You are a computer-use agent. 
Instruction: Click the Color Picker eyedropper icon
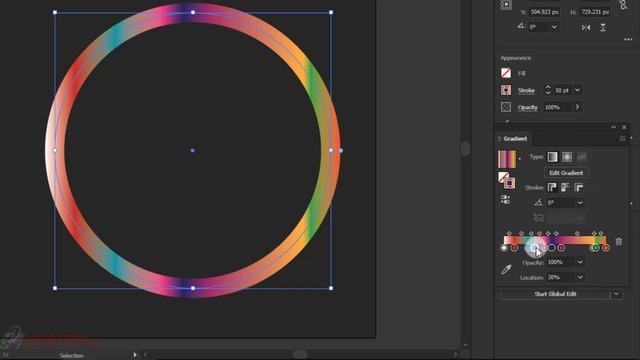click(506, 269)
